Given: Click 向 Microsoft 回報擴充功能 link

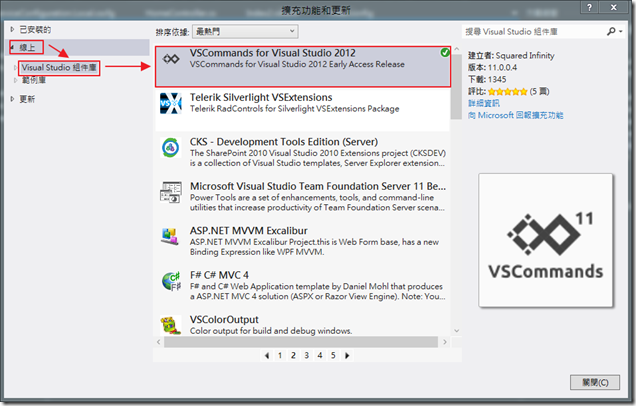Looking at the screenshot, I should tap(516, 115).
